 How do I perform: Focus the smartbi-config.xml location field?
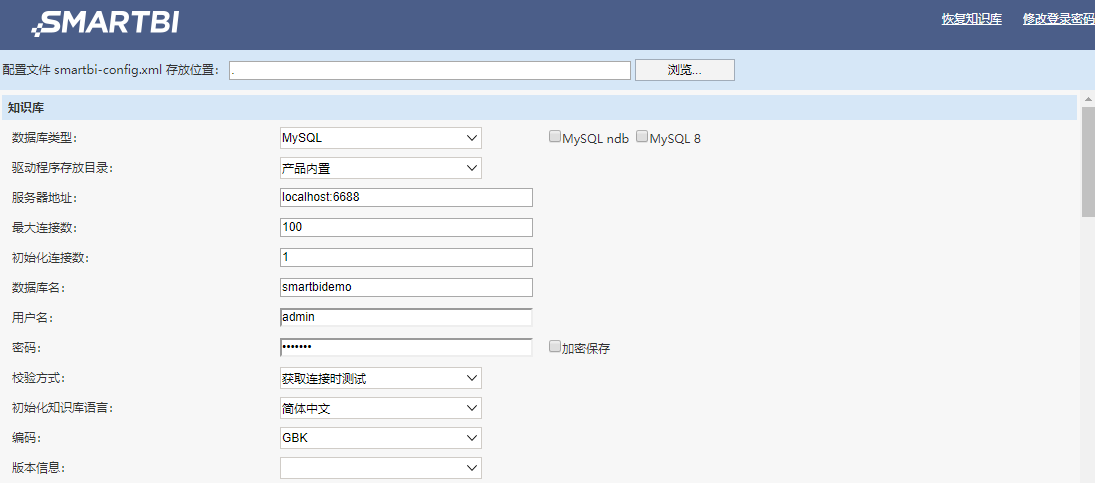point(430,70)
